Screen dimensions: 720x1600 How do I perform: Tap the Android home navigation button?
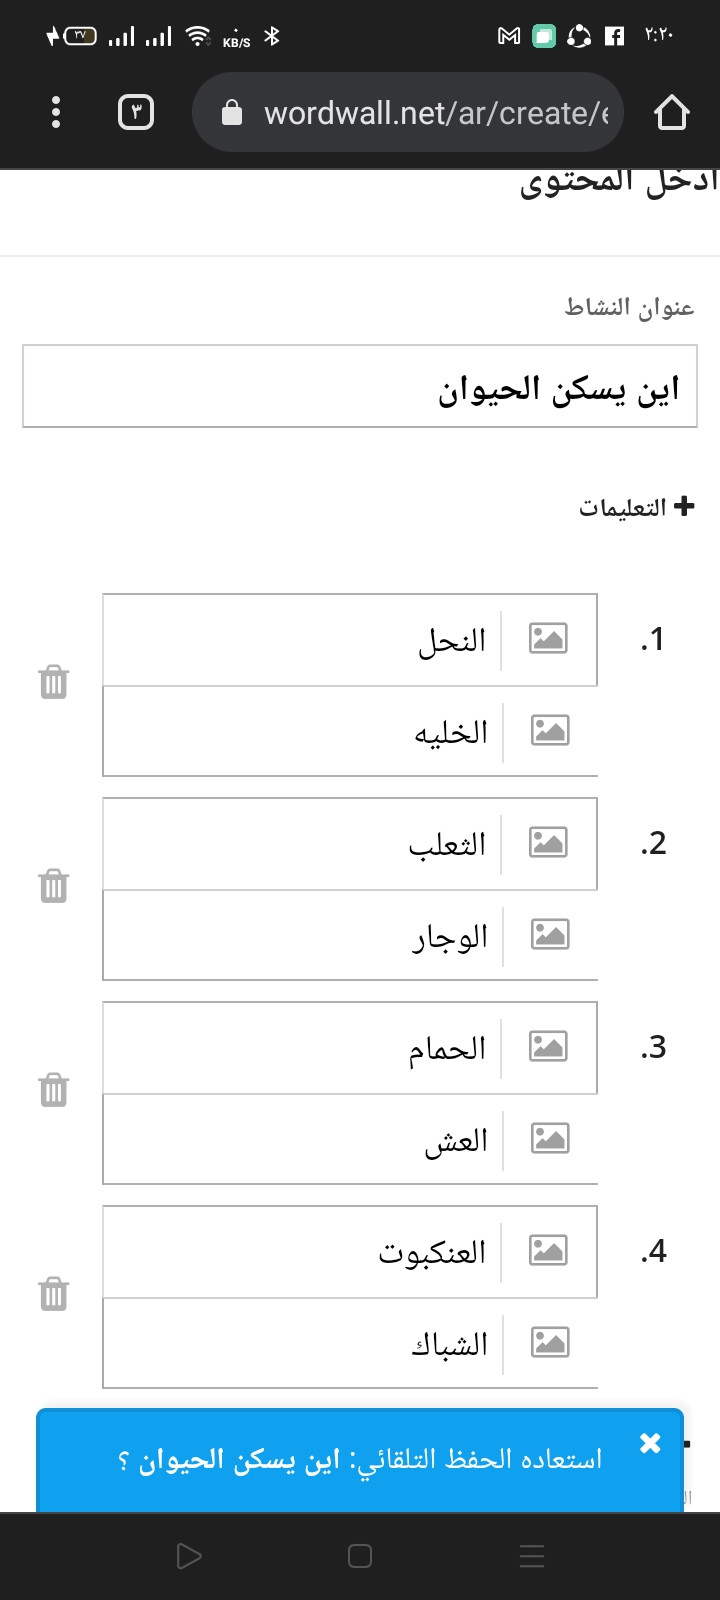(360, 1556)
